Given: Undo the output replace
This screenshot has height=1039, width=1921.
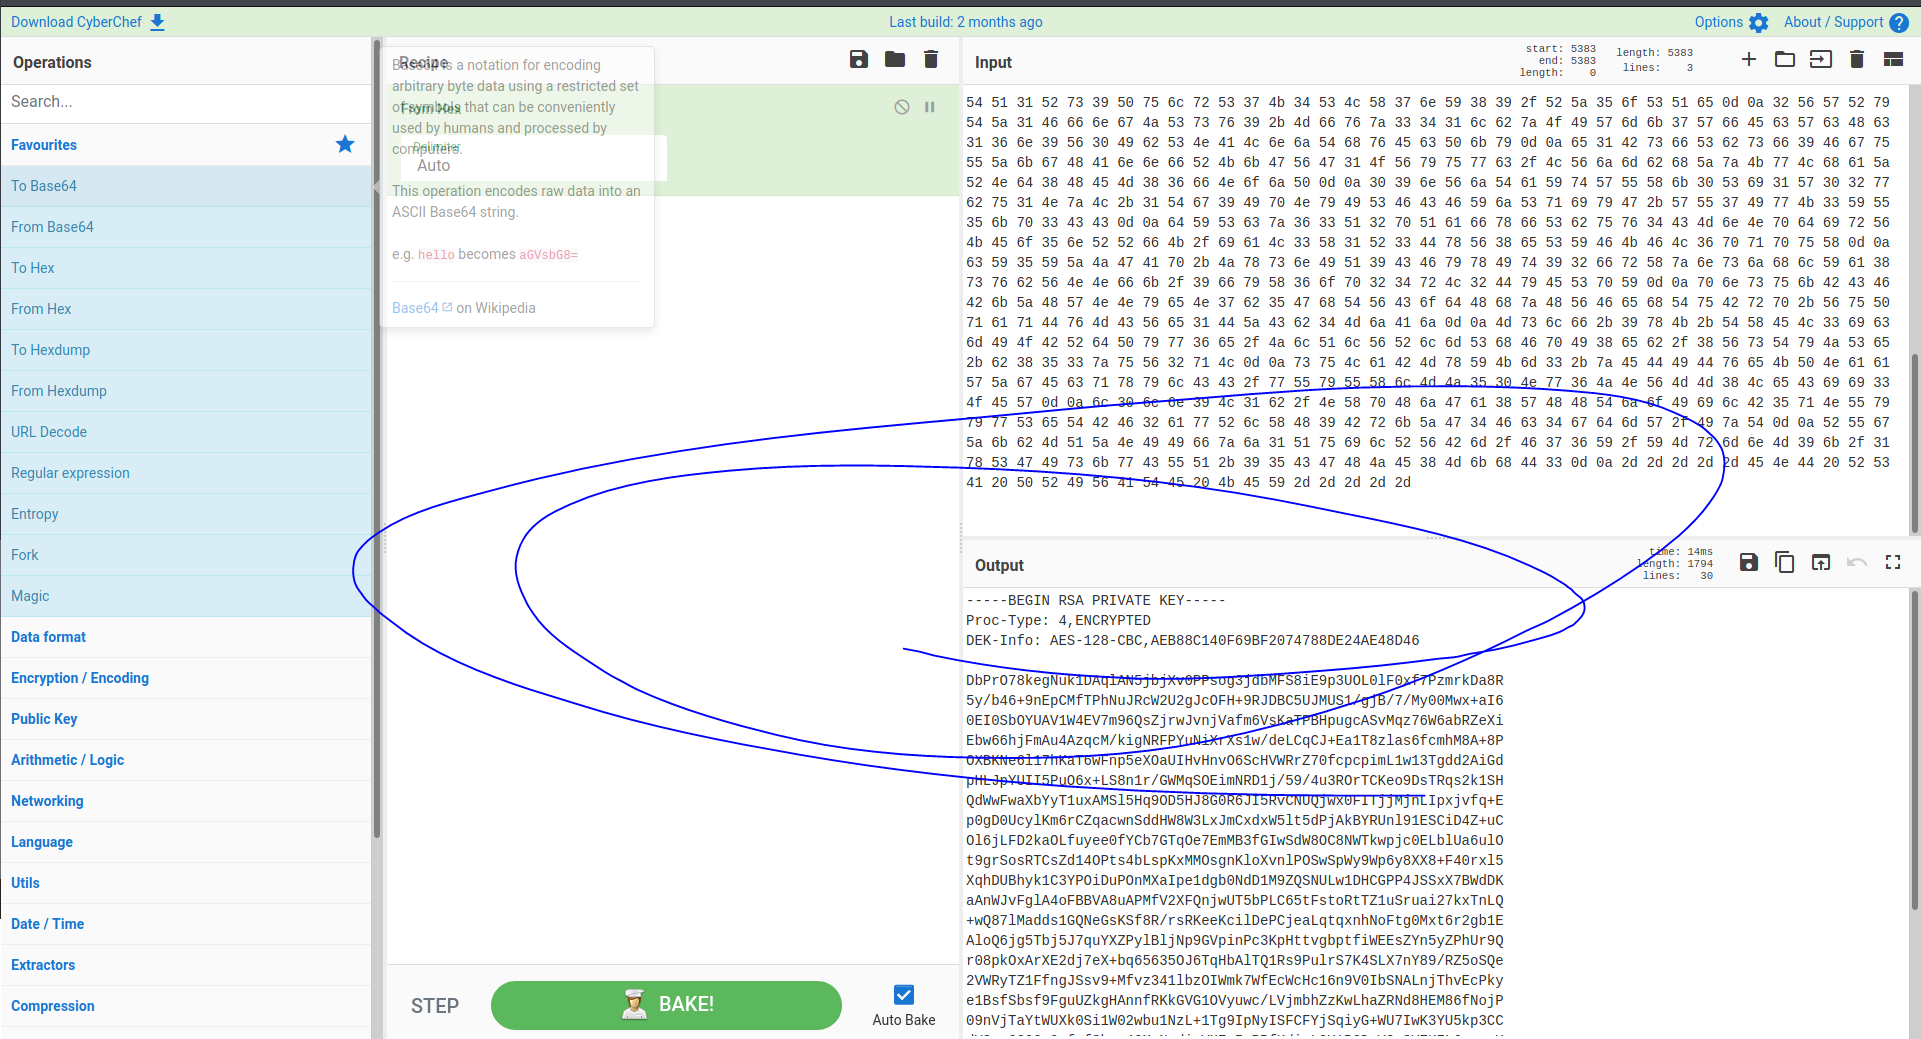Looking at the screenshot, I should click(x=1857, y=562).
